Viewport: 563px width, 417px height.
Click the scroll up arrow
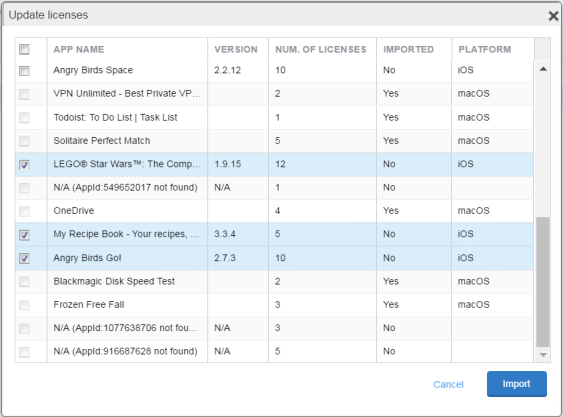(543, 69)
